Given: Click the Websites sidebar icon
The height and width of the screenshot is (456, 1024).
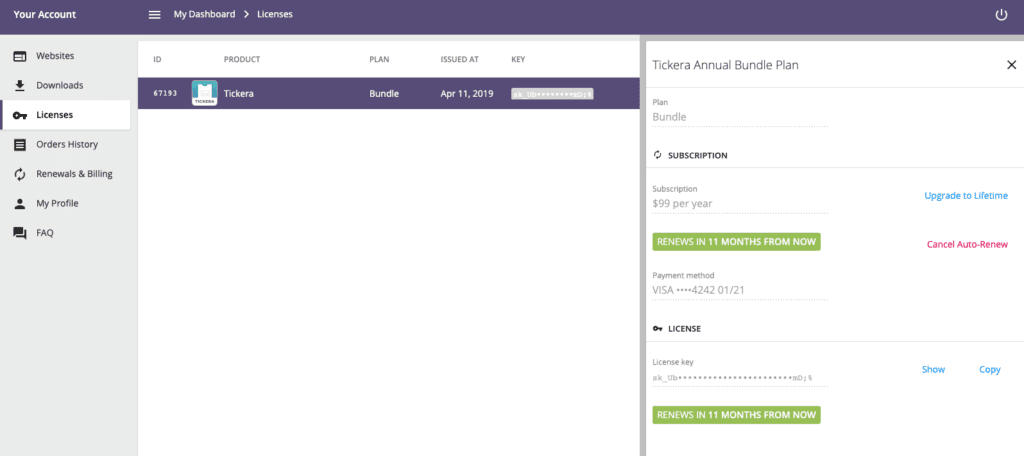Looking at the screenshot, I should click(x=20, y=56).
